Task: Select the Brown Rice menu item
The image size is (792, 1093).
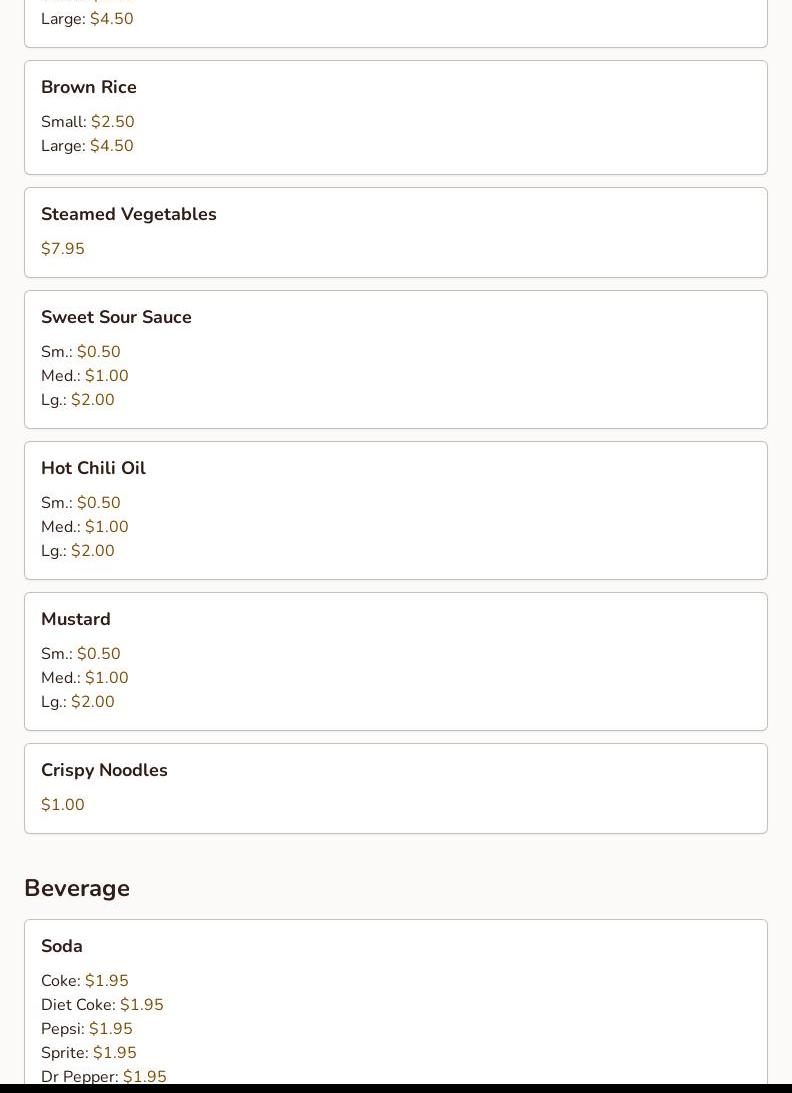Action: (x=396, y=117)
